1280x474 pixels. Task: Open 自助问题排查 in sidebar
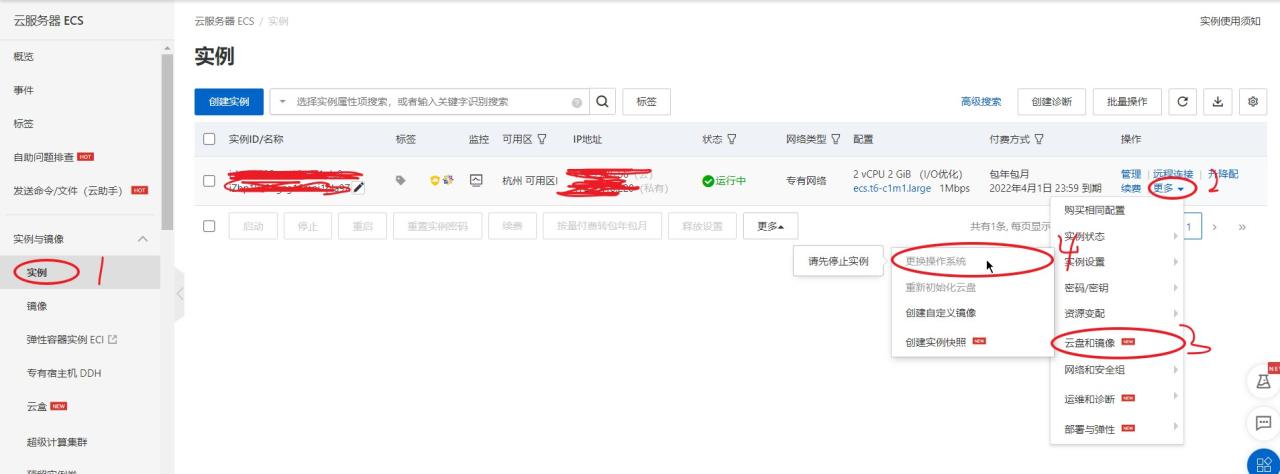pyautogui.click(x=43, y=157)
